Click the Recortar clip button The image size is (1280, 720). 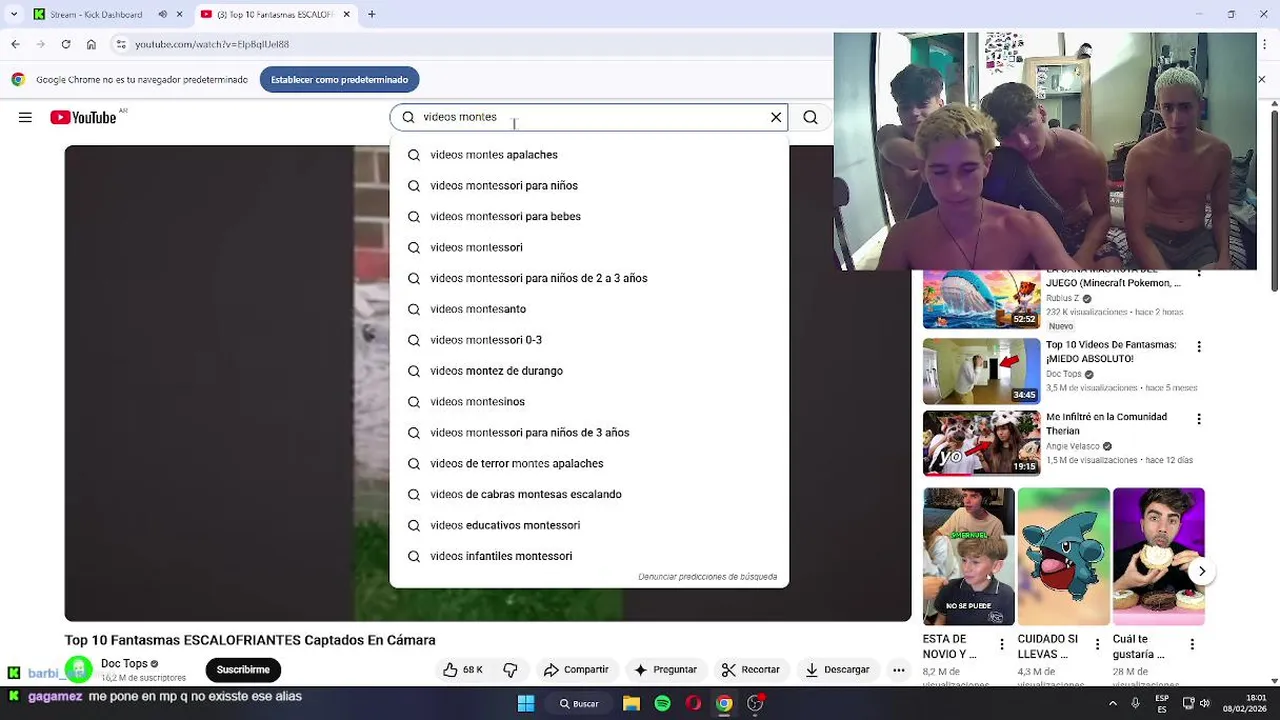(x=750, y=670)
